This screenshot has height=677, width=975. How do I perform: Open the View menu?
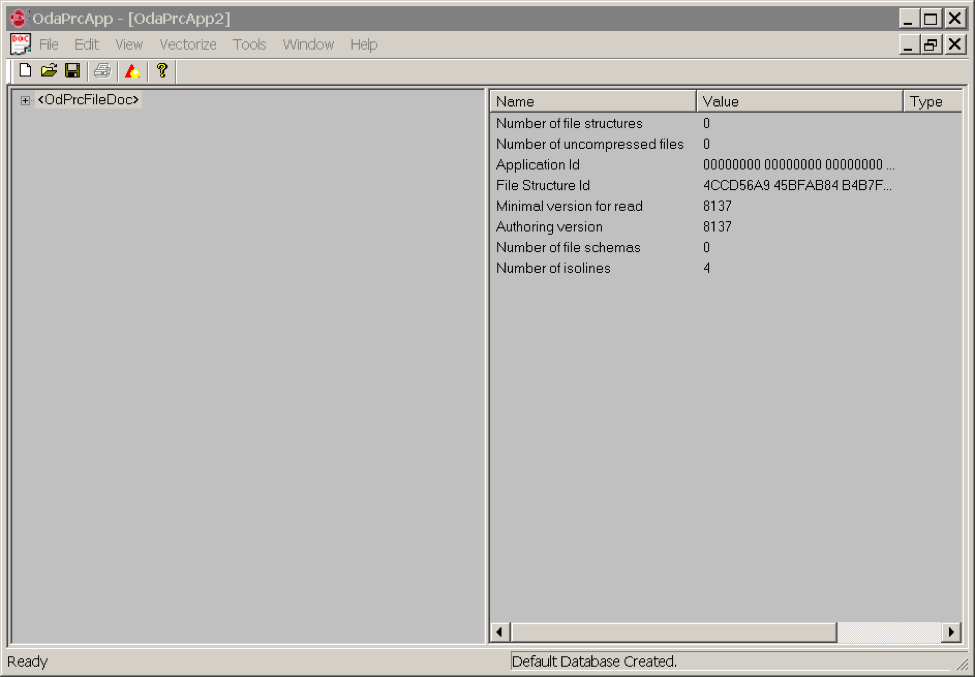coord(129,45)
